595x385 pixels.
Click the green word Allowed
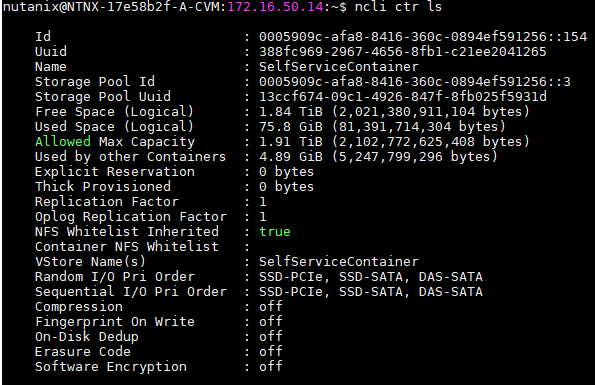[x=63, y=141]
